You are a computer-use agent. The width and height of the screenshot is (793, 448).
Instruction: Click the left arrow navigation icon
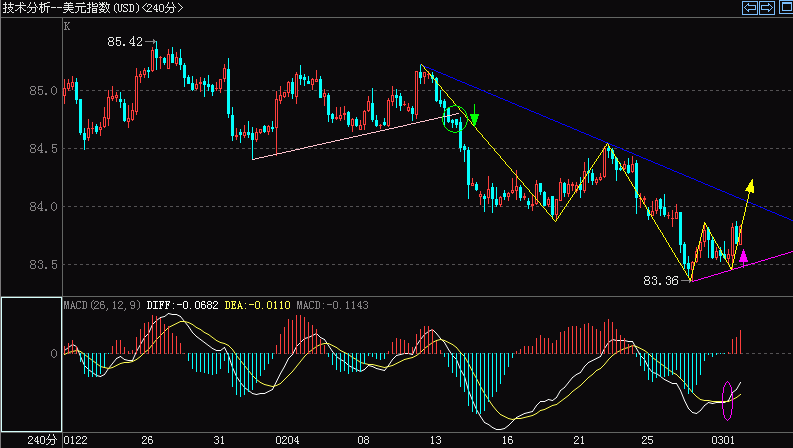click(x=750, y=8)
